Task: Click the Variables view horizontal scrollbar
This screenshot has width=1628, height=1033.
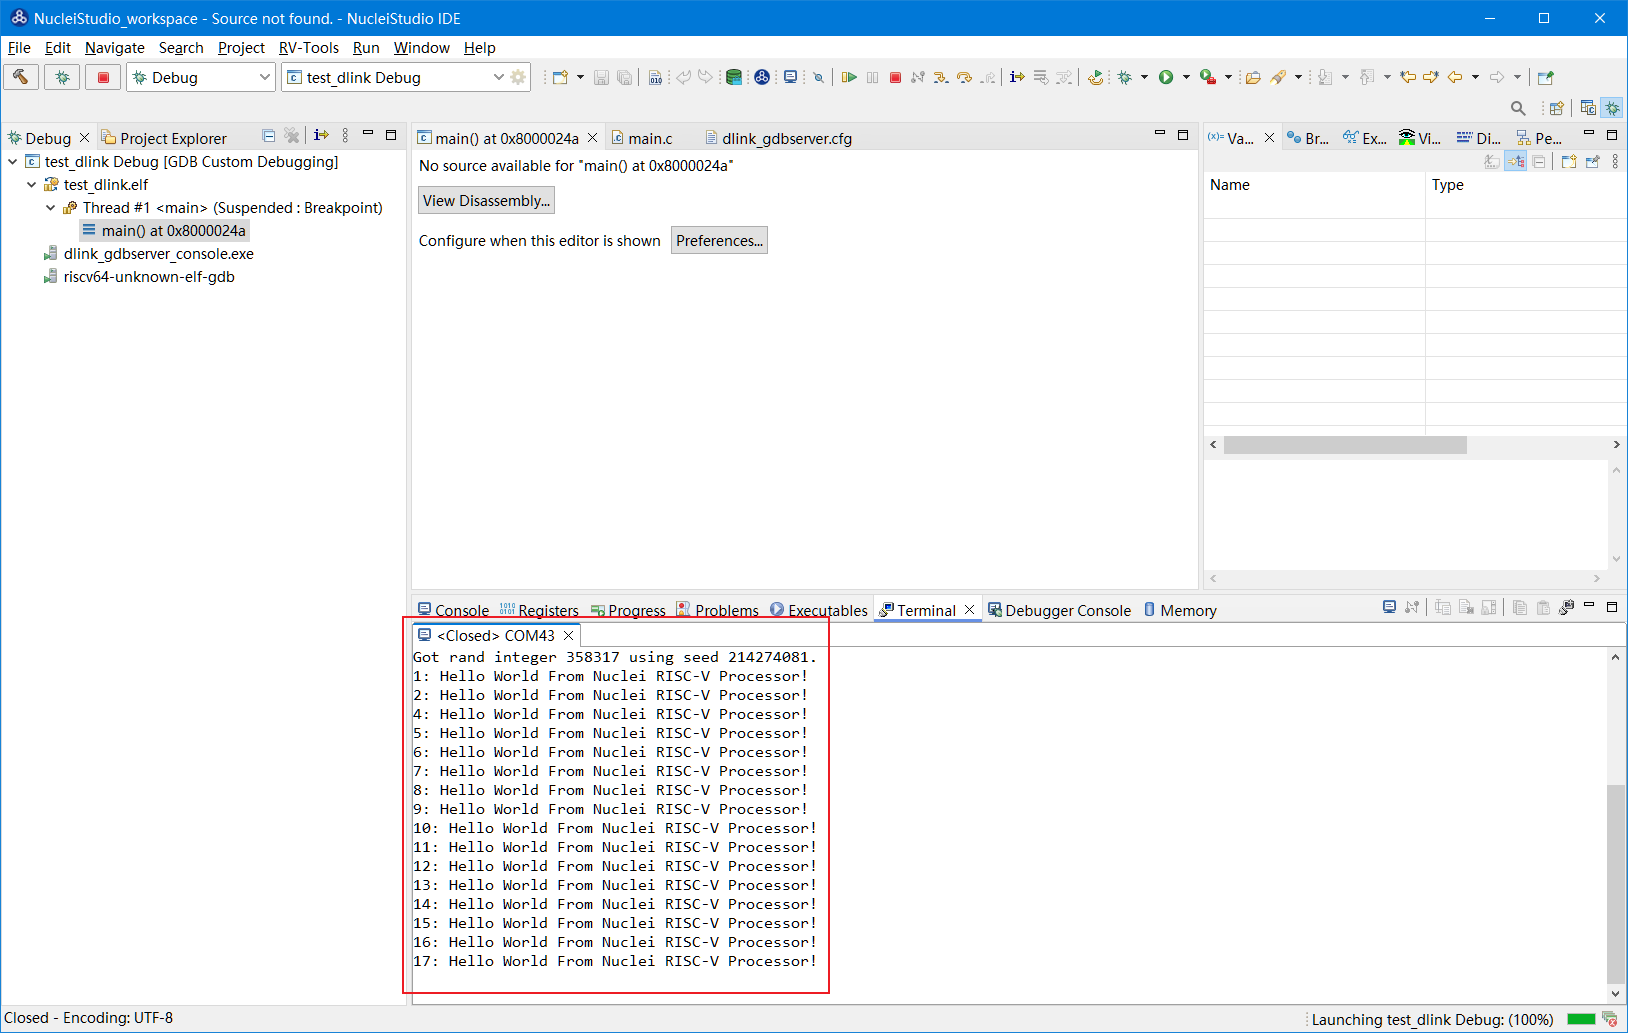Action: point(1344,445)
